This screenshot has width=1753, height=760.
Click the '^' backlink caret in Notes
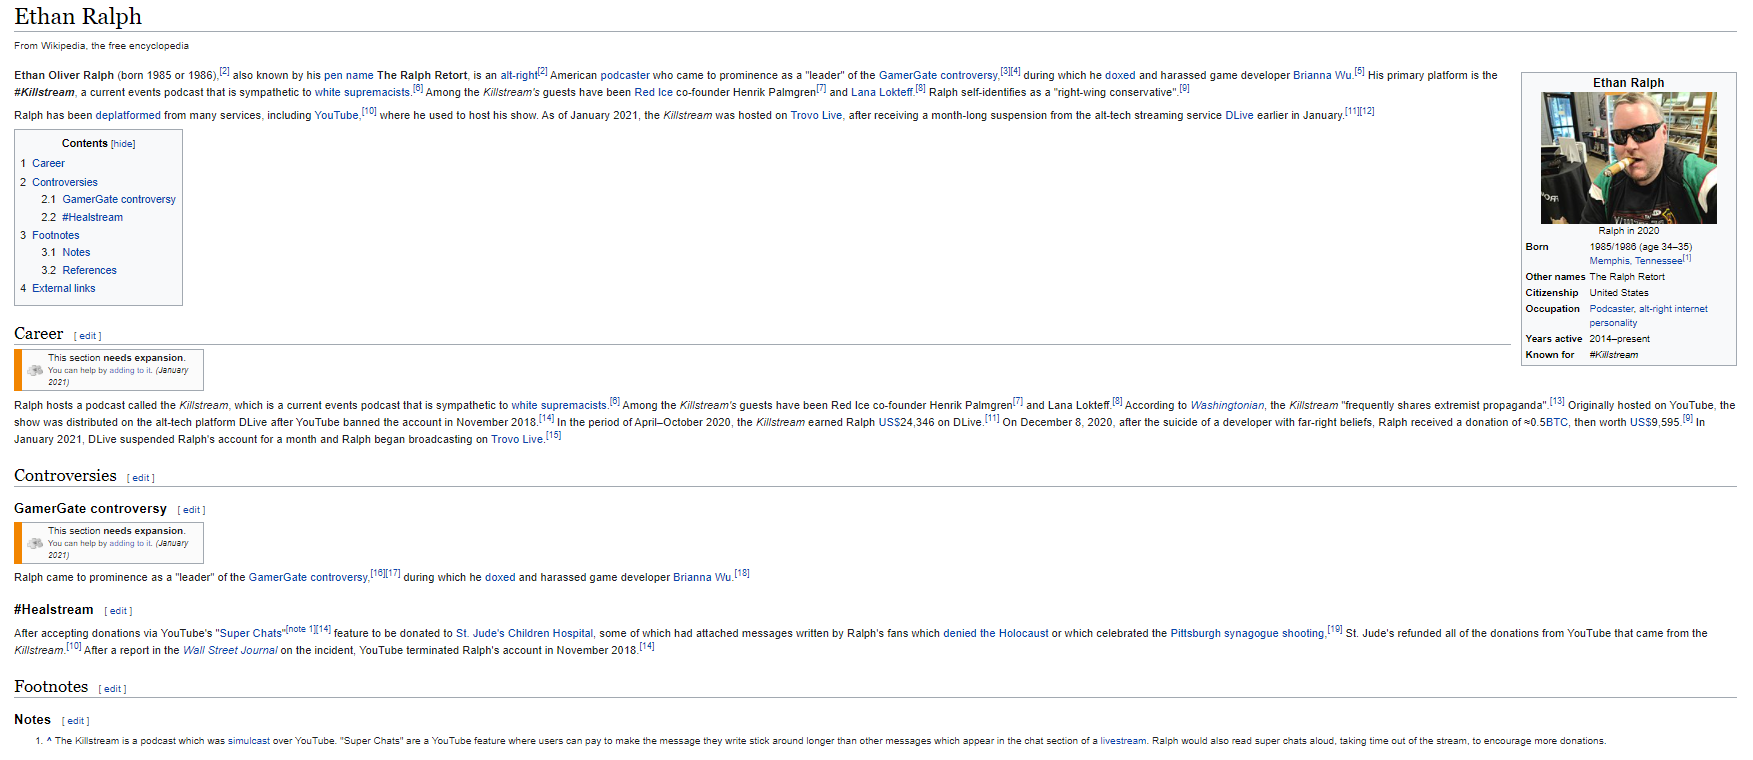pos(49,741)
